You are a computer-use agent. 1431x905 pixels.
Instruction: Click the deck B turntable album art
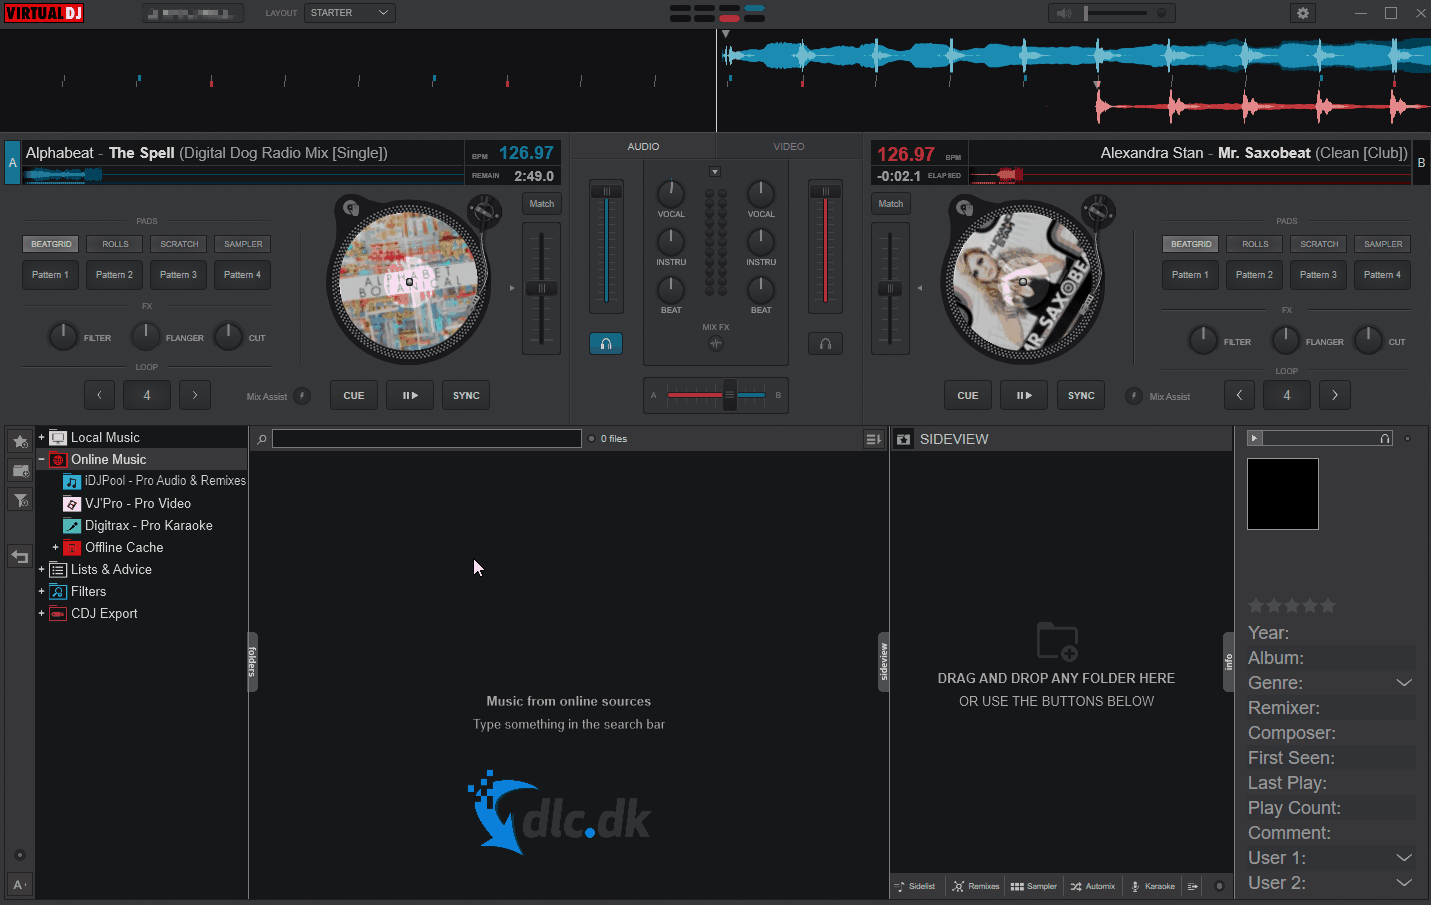(1022, 281)
